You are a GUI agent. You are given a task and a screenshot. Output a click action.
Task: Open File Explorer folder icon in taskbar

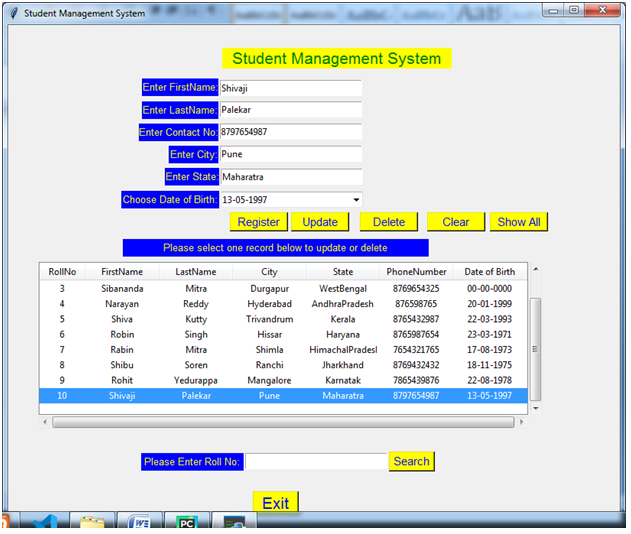(x=92, y=521)
